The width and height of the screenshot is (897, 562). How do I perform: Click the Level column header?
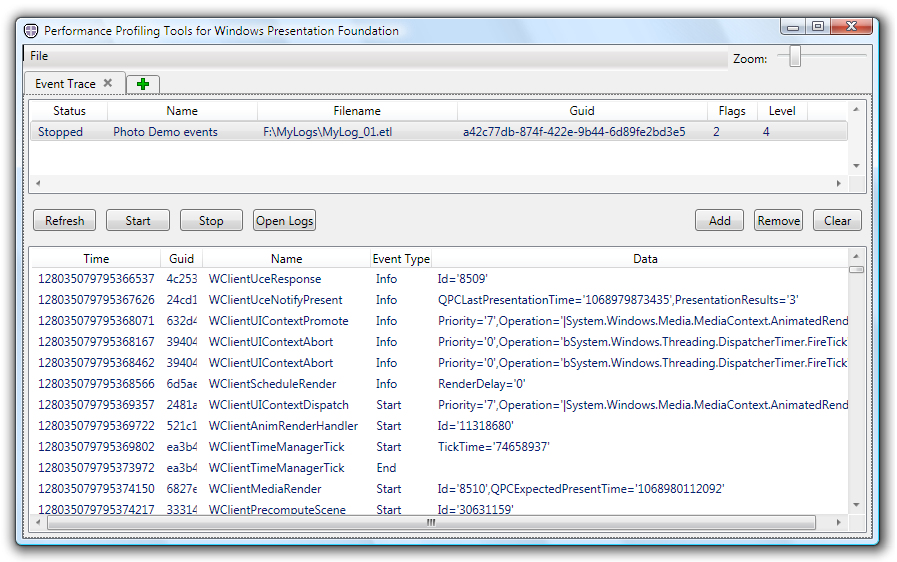coord(782,111)
